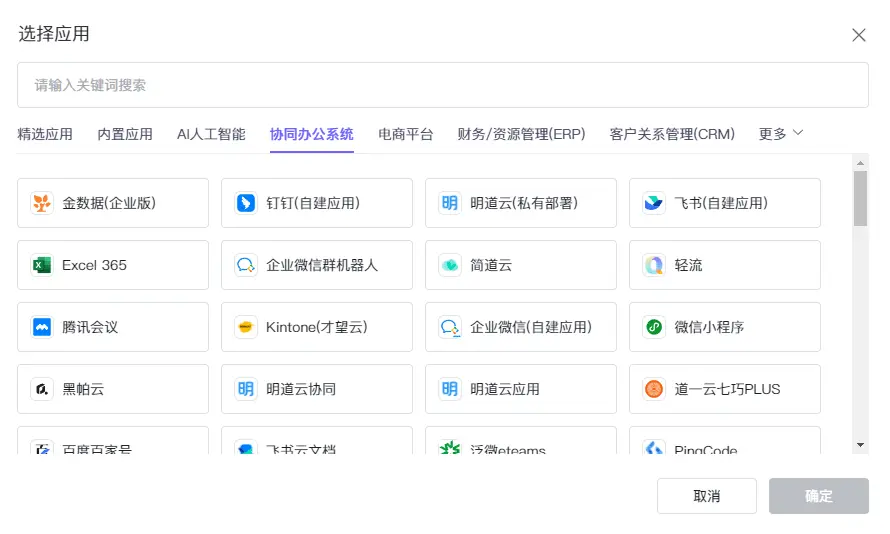Switch to the 电商平台 tab
The width and height of the screenshot is (890, 534).
[406, 134]
